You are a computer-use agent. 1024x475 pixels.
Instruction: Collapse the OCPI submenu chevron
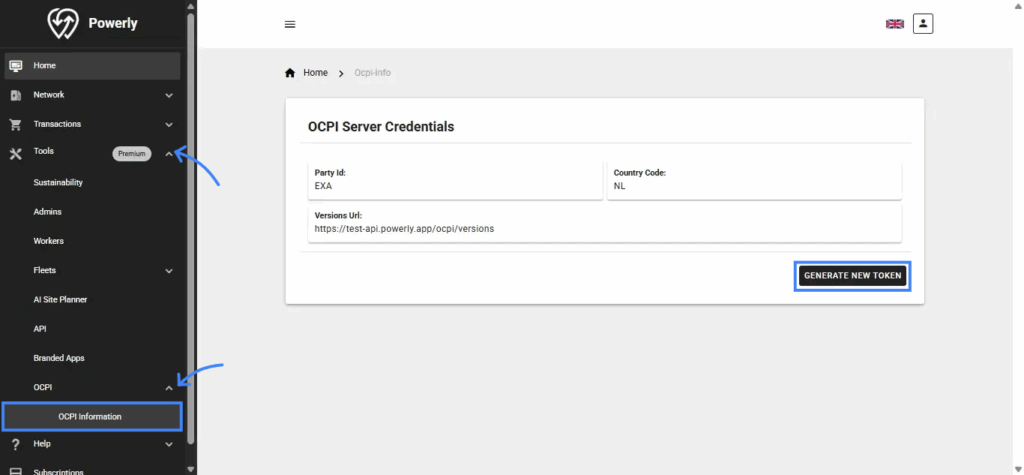(x=169, y=388)
